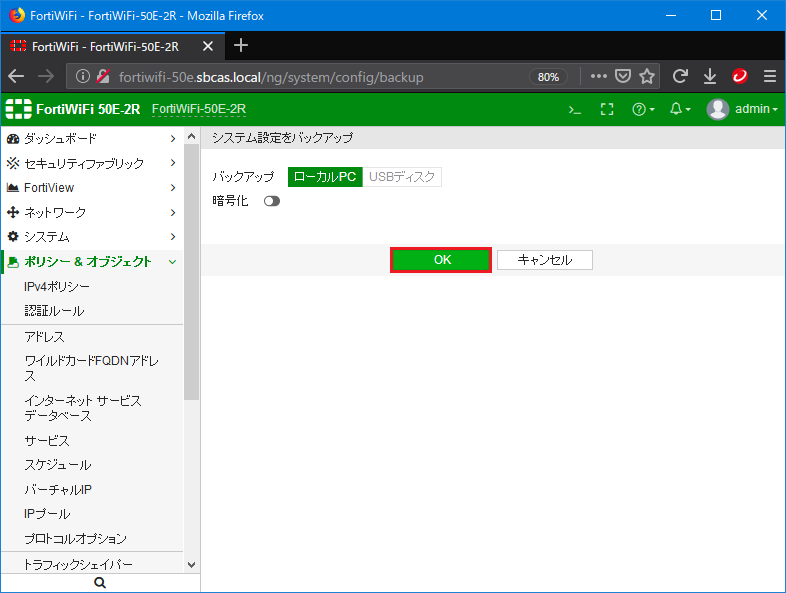Screen dimensions: 786x593
Task: Click the キャンセル button
Action: pos(545,260)
